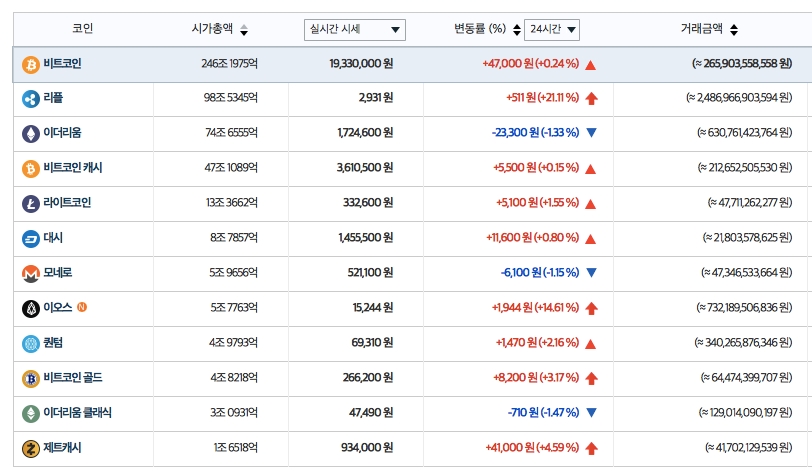The image size is (812, 476).
Task: Click the Zcash coin icon
Action: [30, 448]
